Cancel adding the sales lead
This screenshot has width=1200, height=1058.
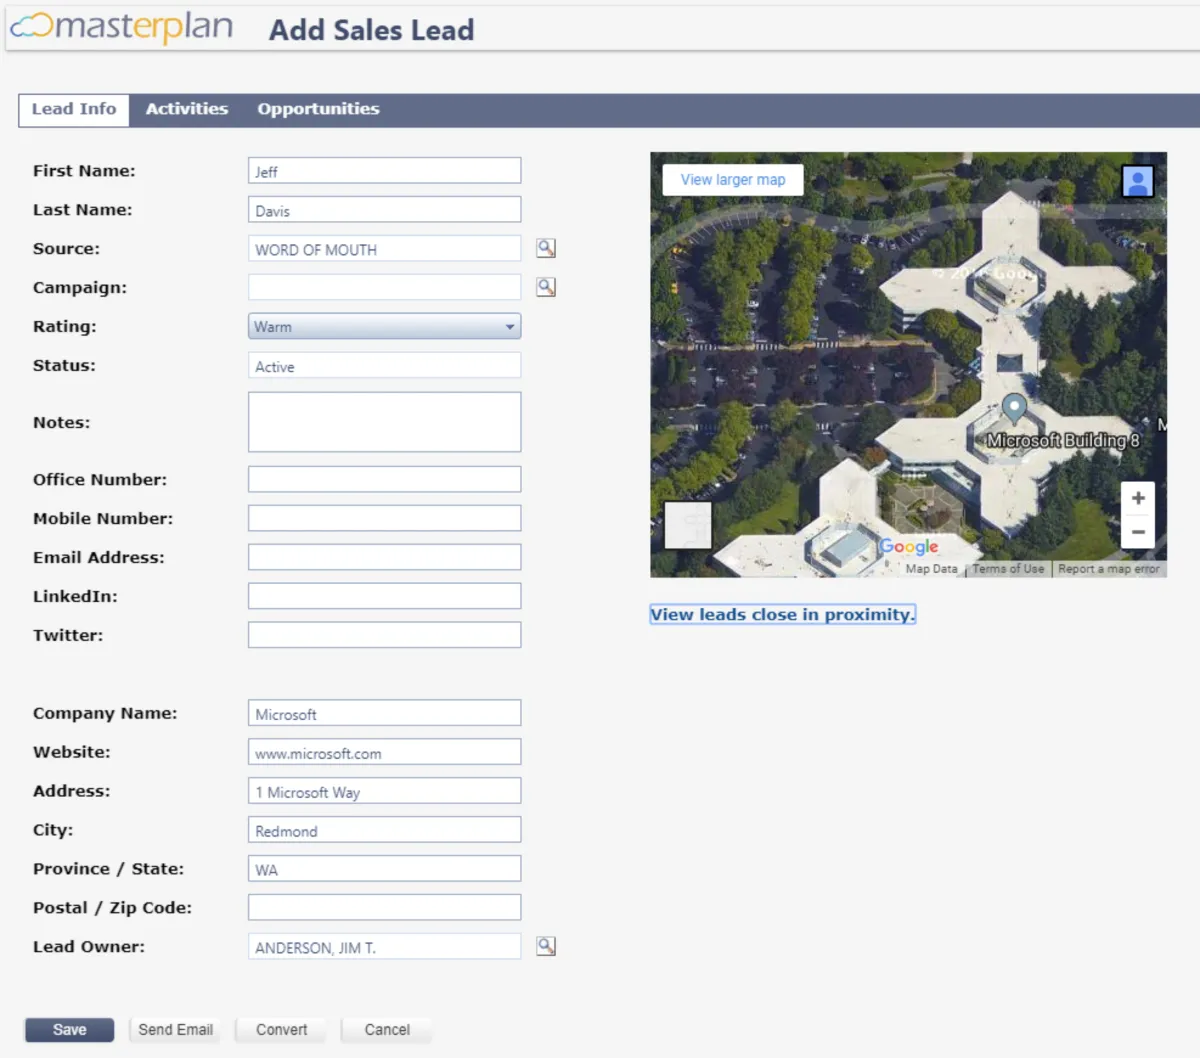pos(387,1030)
